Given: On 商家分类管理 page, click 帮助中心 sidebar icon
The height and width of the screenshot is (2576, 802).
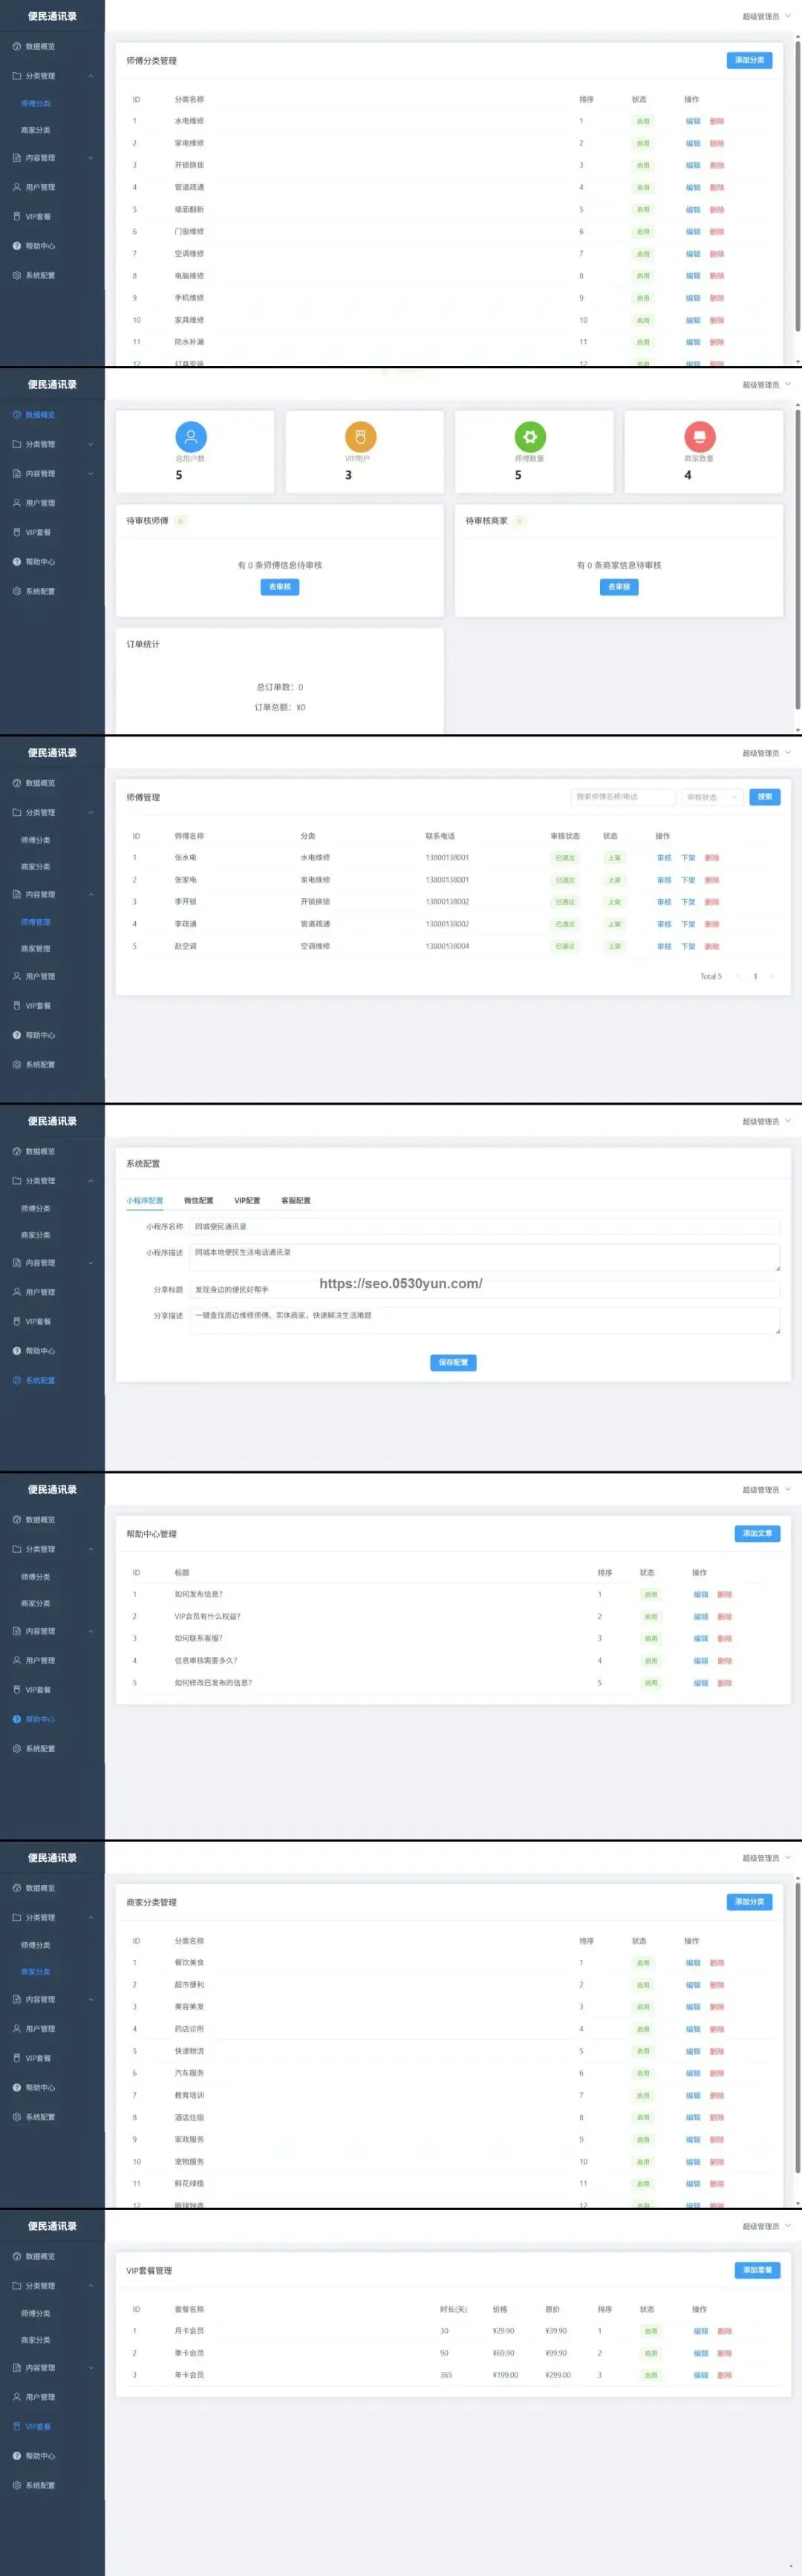Looking at the screenshot, I should coord(17,2088).
